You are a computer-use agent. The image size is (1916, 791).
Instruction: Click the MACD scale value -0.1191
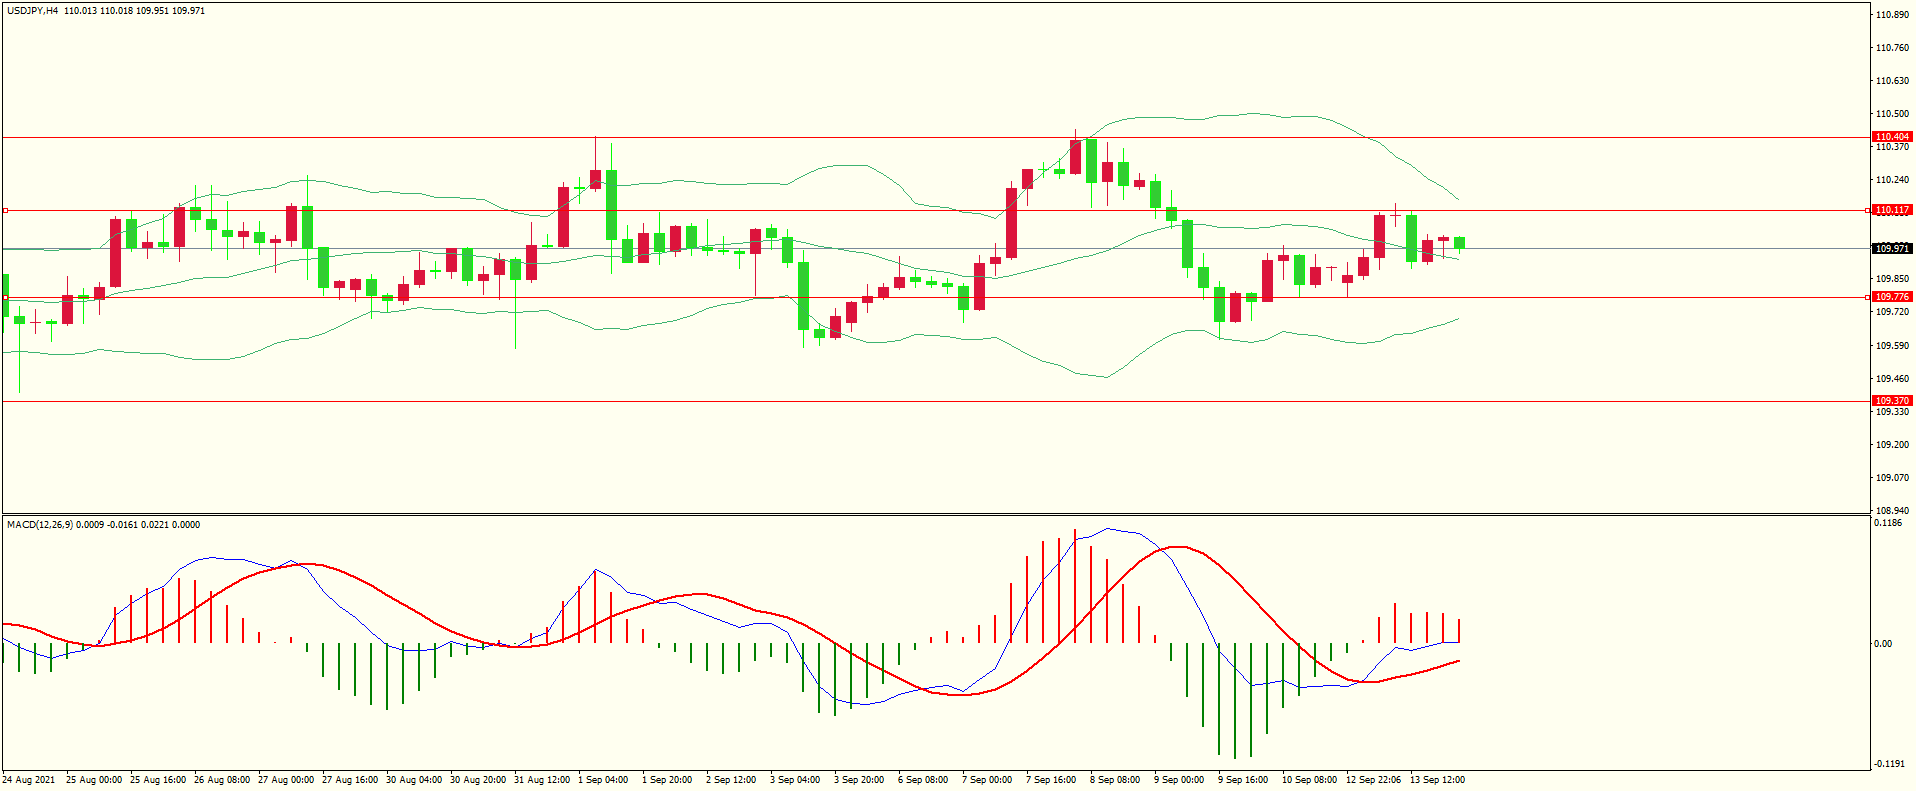1889,764
